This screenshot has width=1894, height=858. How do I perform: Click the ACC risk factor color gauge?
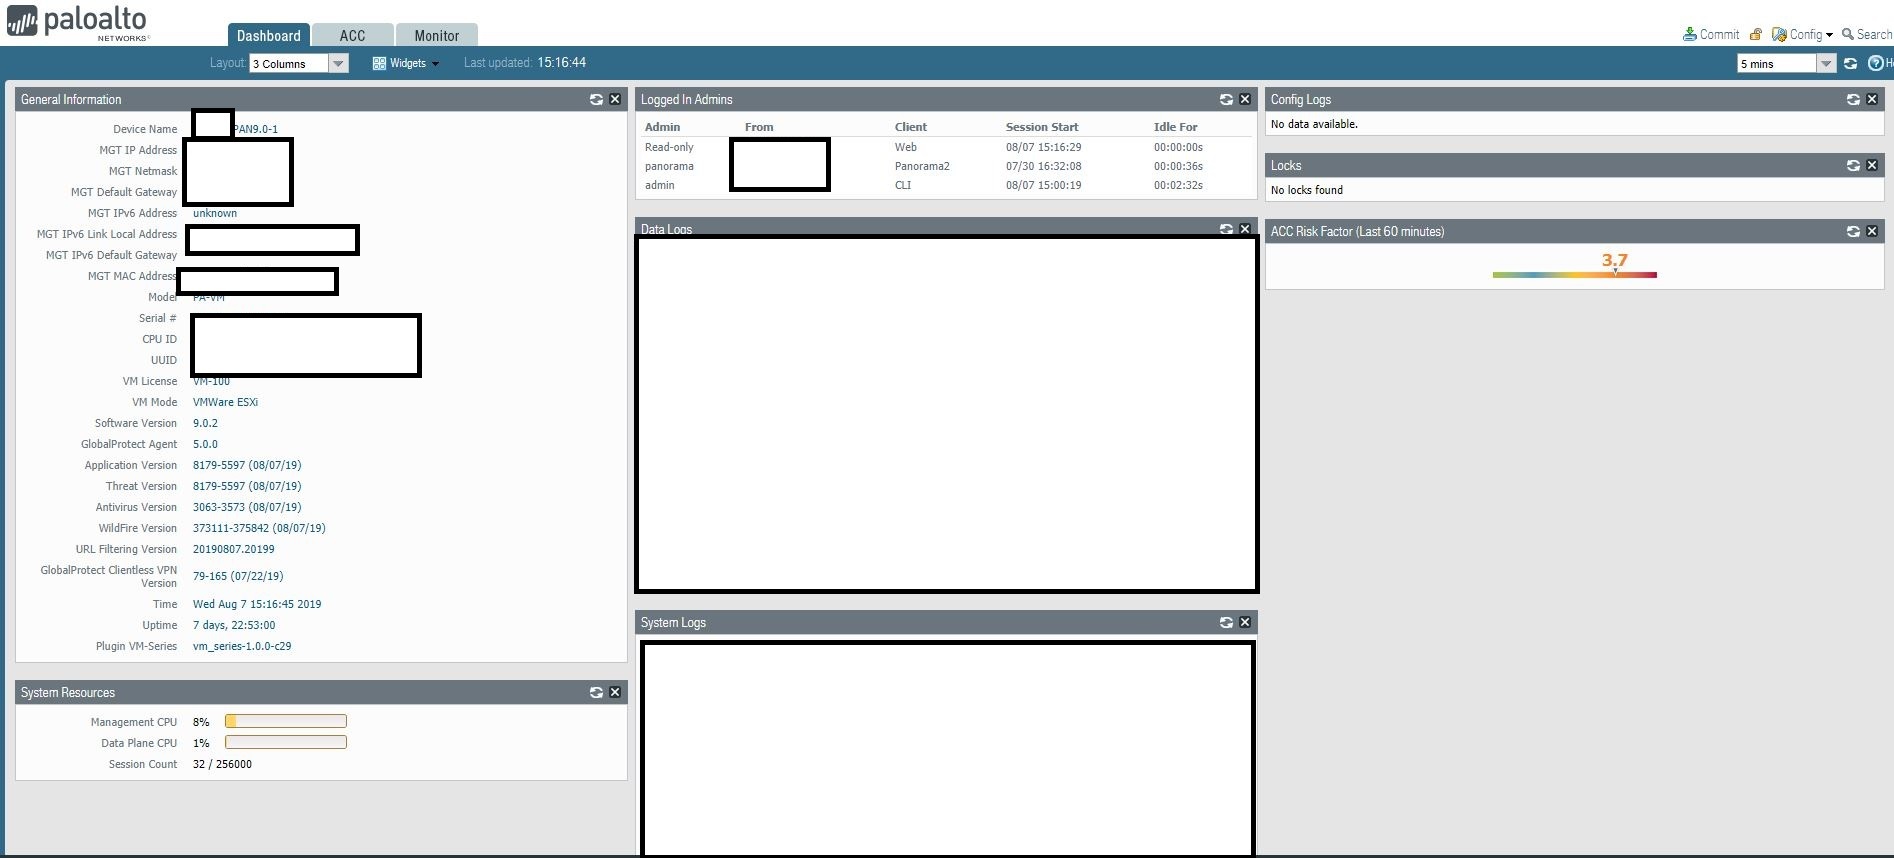coord(1575,275)
